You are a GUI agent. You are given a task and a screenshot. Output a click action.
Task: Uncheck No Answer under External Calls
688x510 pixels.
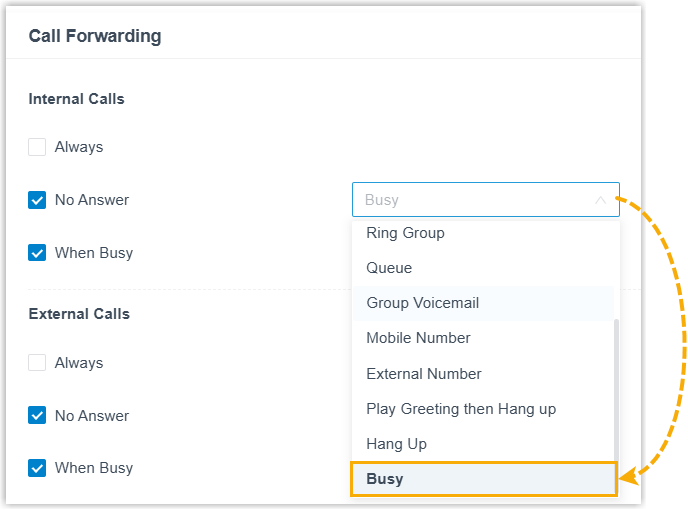click(x=38, y=416)
